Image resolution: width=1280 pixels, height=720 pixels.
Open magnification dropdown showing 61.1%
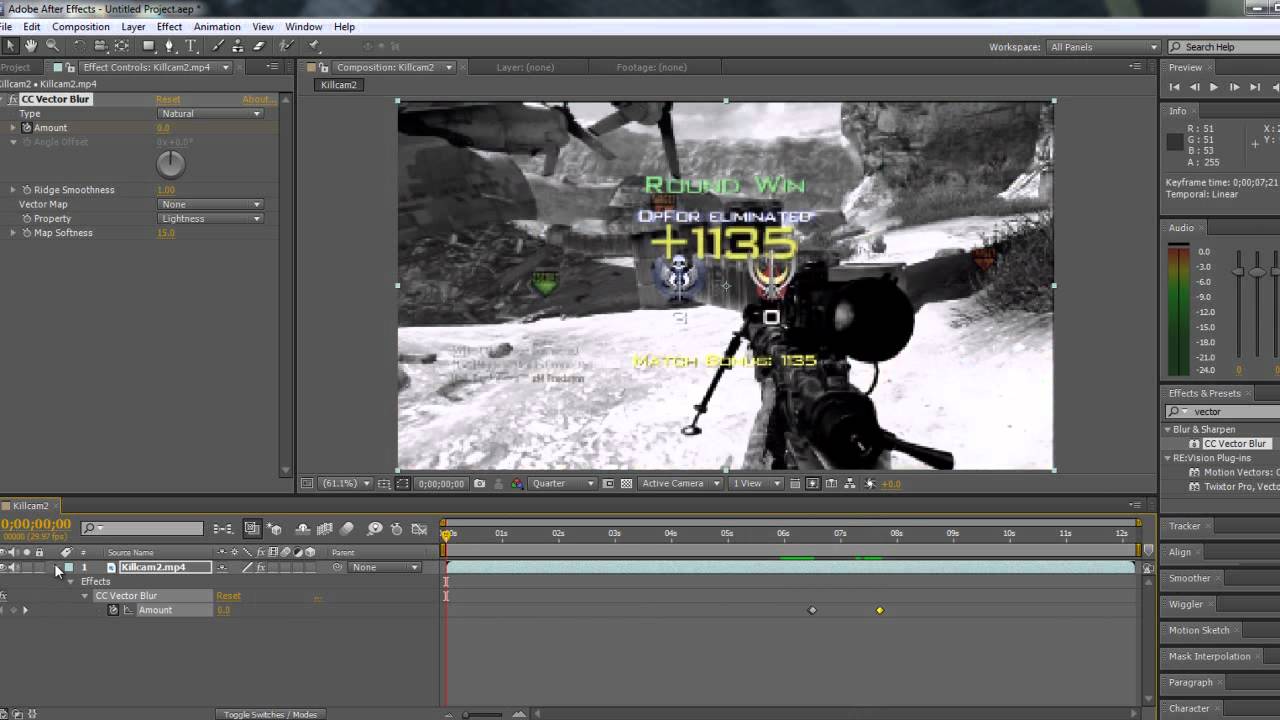click(345, 484)
